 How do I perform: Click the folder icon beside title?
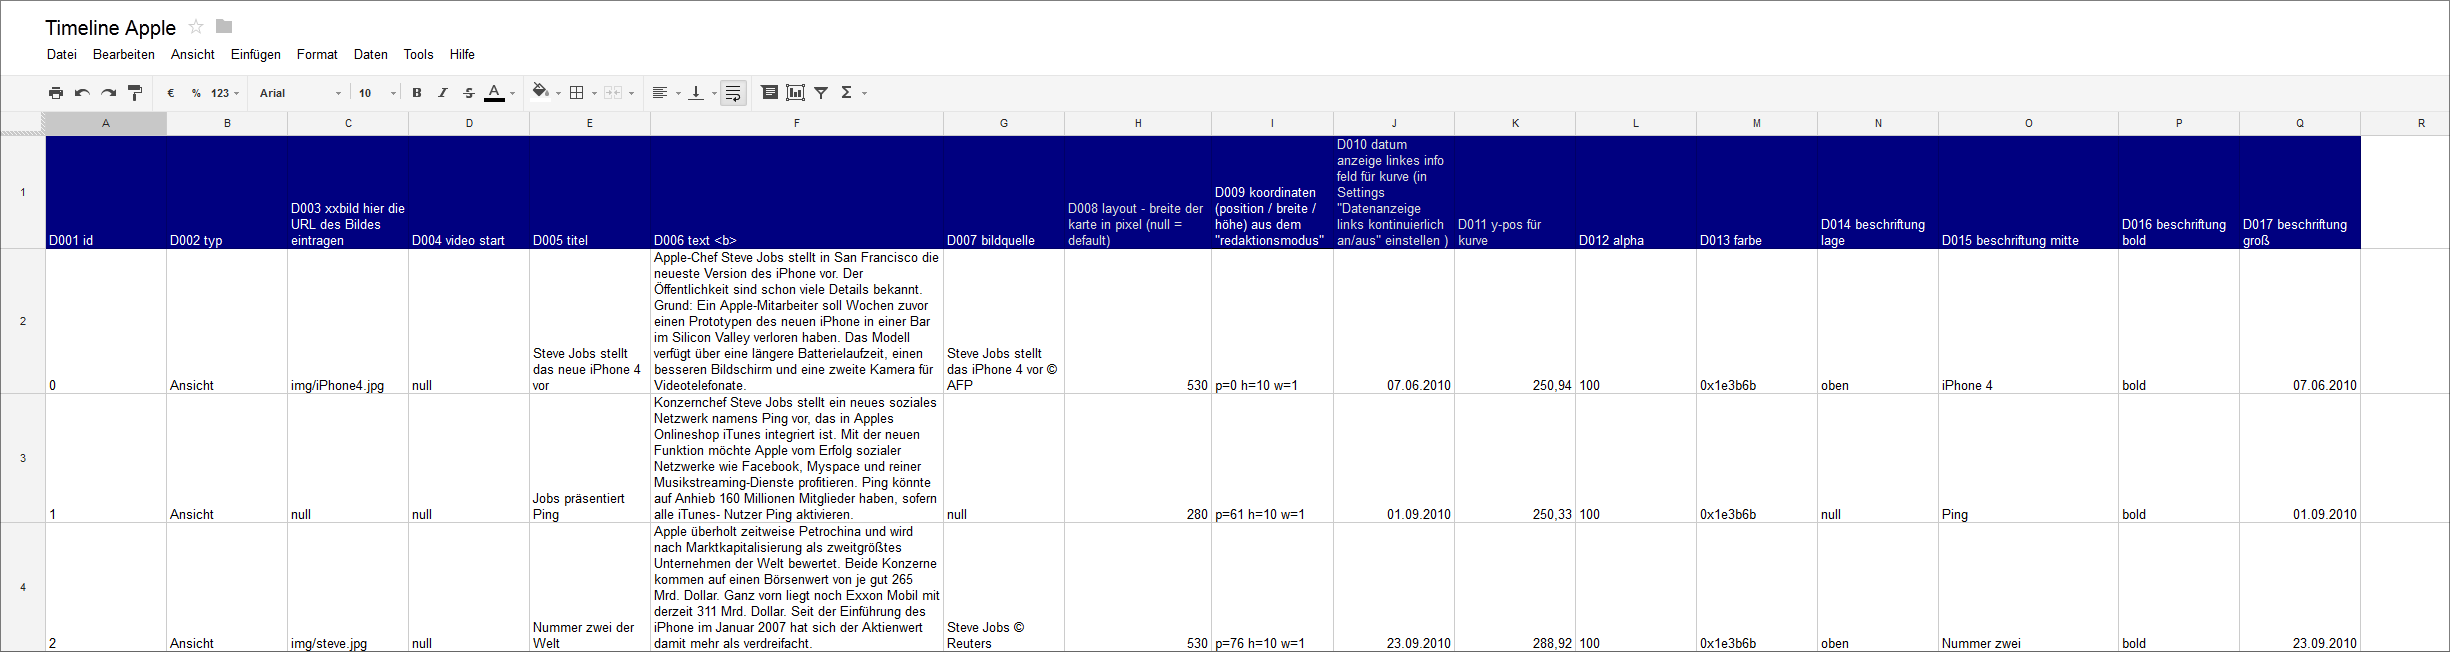[224, 27]
